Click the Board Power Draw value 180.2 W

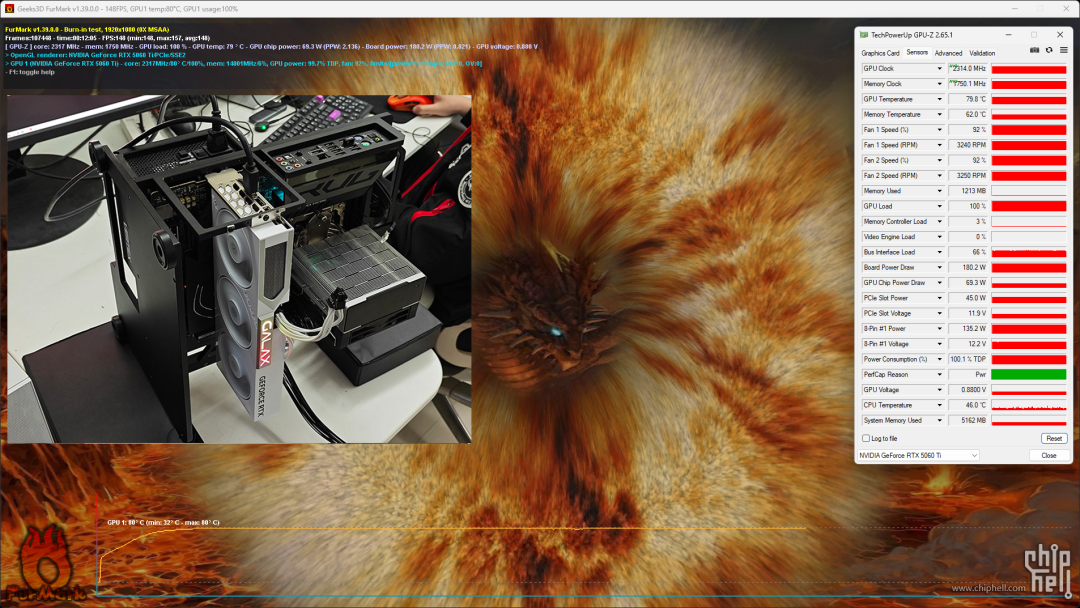click(x=968, y=267)
